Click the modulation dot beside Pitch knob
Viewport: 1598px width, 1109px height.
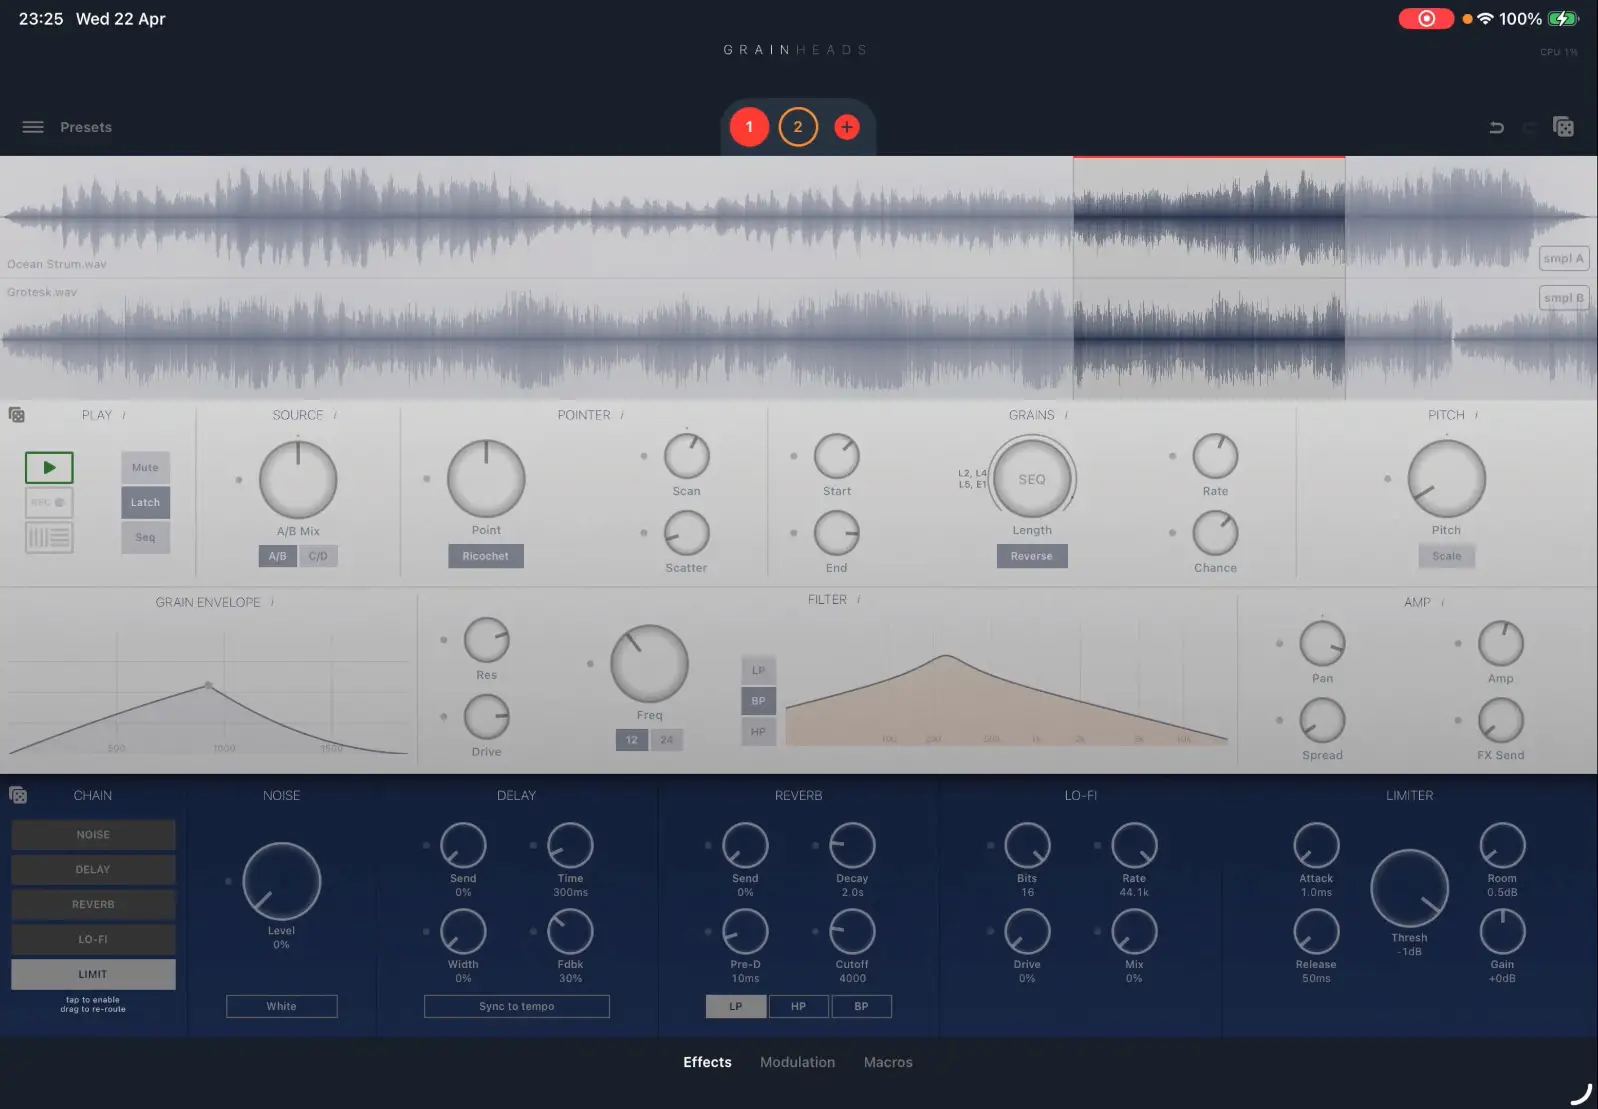pos(1387,479)
